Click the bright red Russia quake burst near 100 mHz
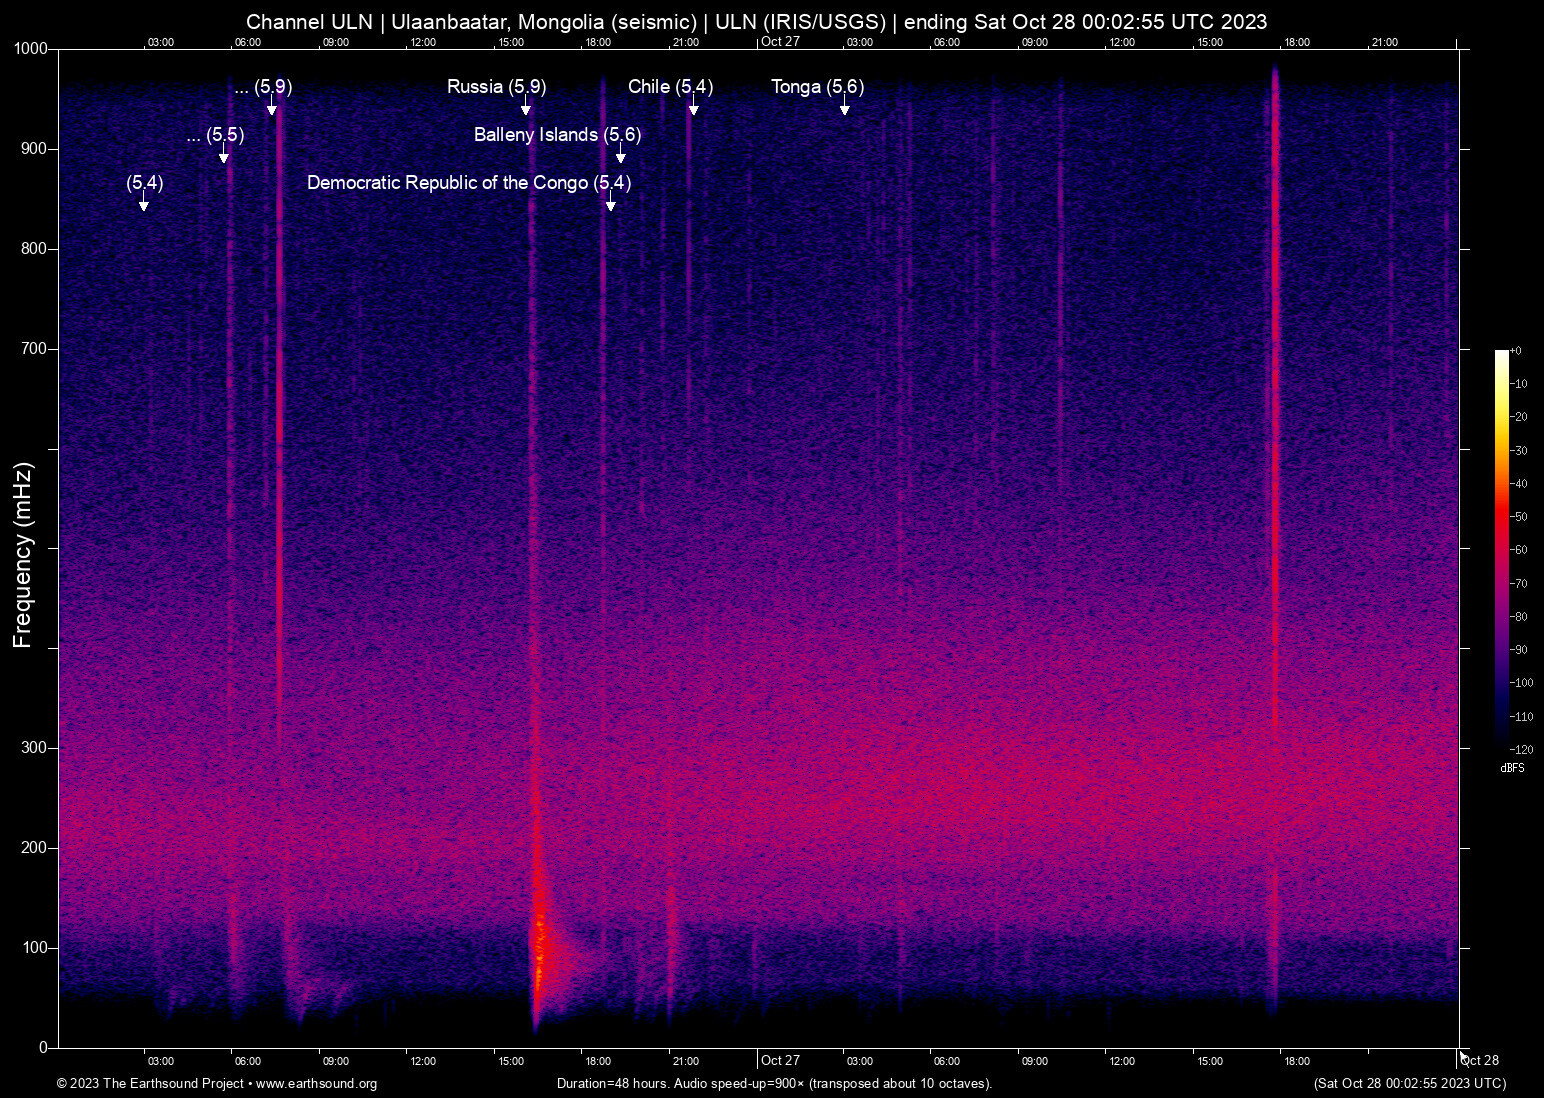Image resolution: width=1544 pixels, height=1098 pixels. (540, 950)
